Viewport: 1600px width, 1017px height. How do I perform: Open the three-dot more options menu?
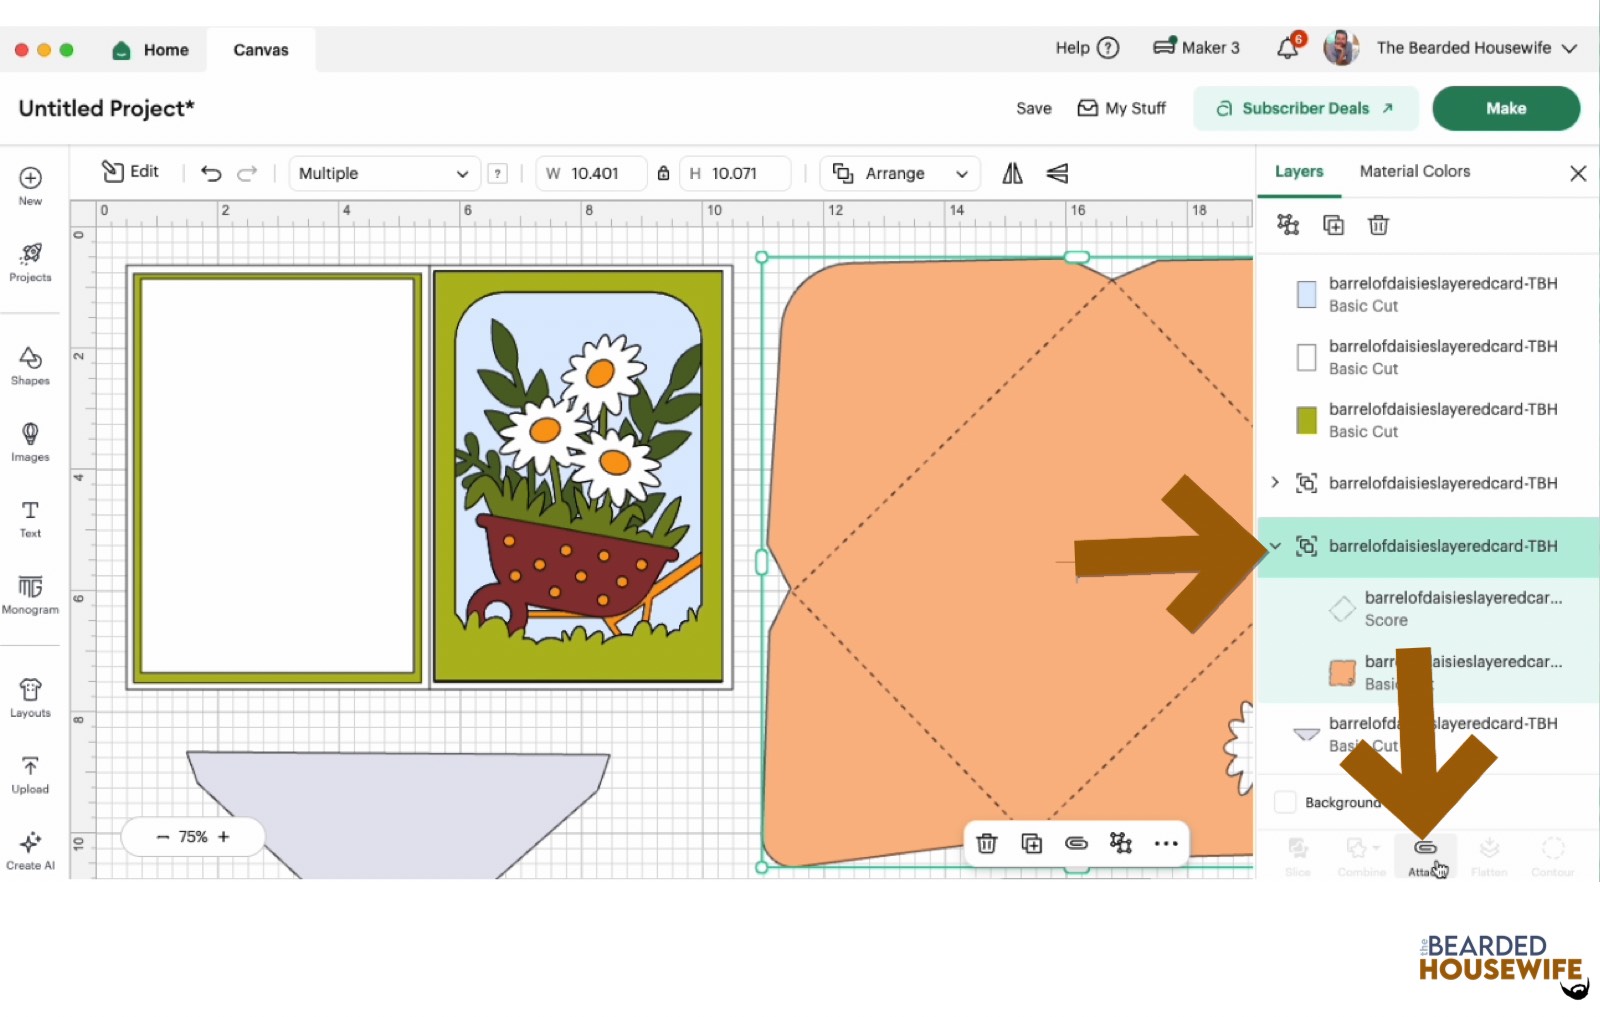(x=1166, y=843)
